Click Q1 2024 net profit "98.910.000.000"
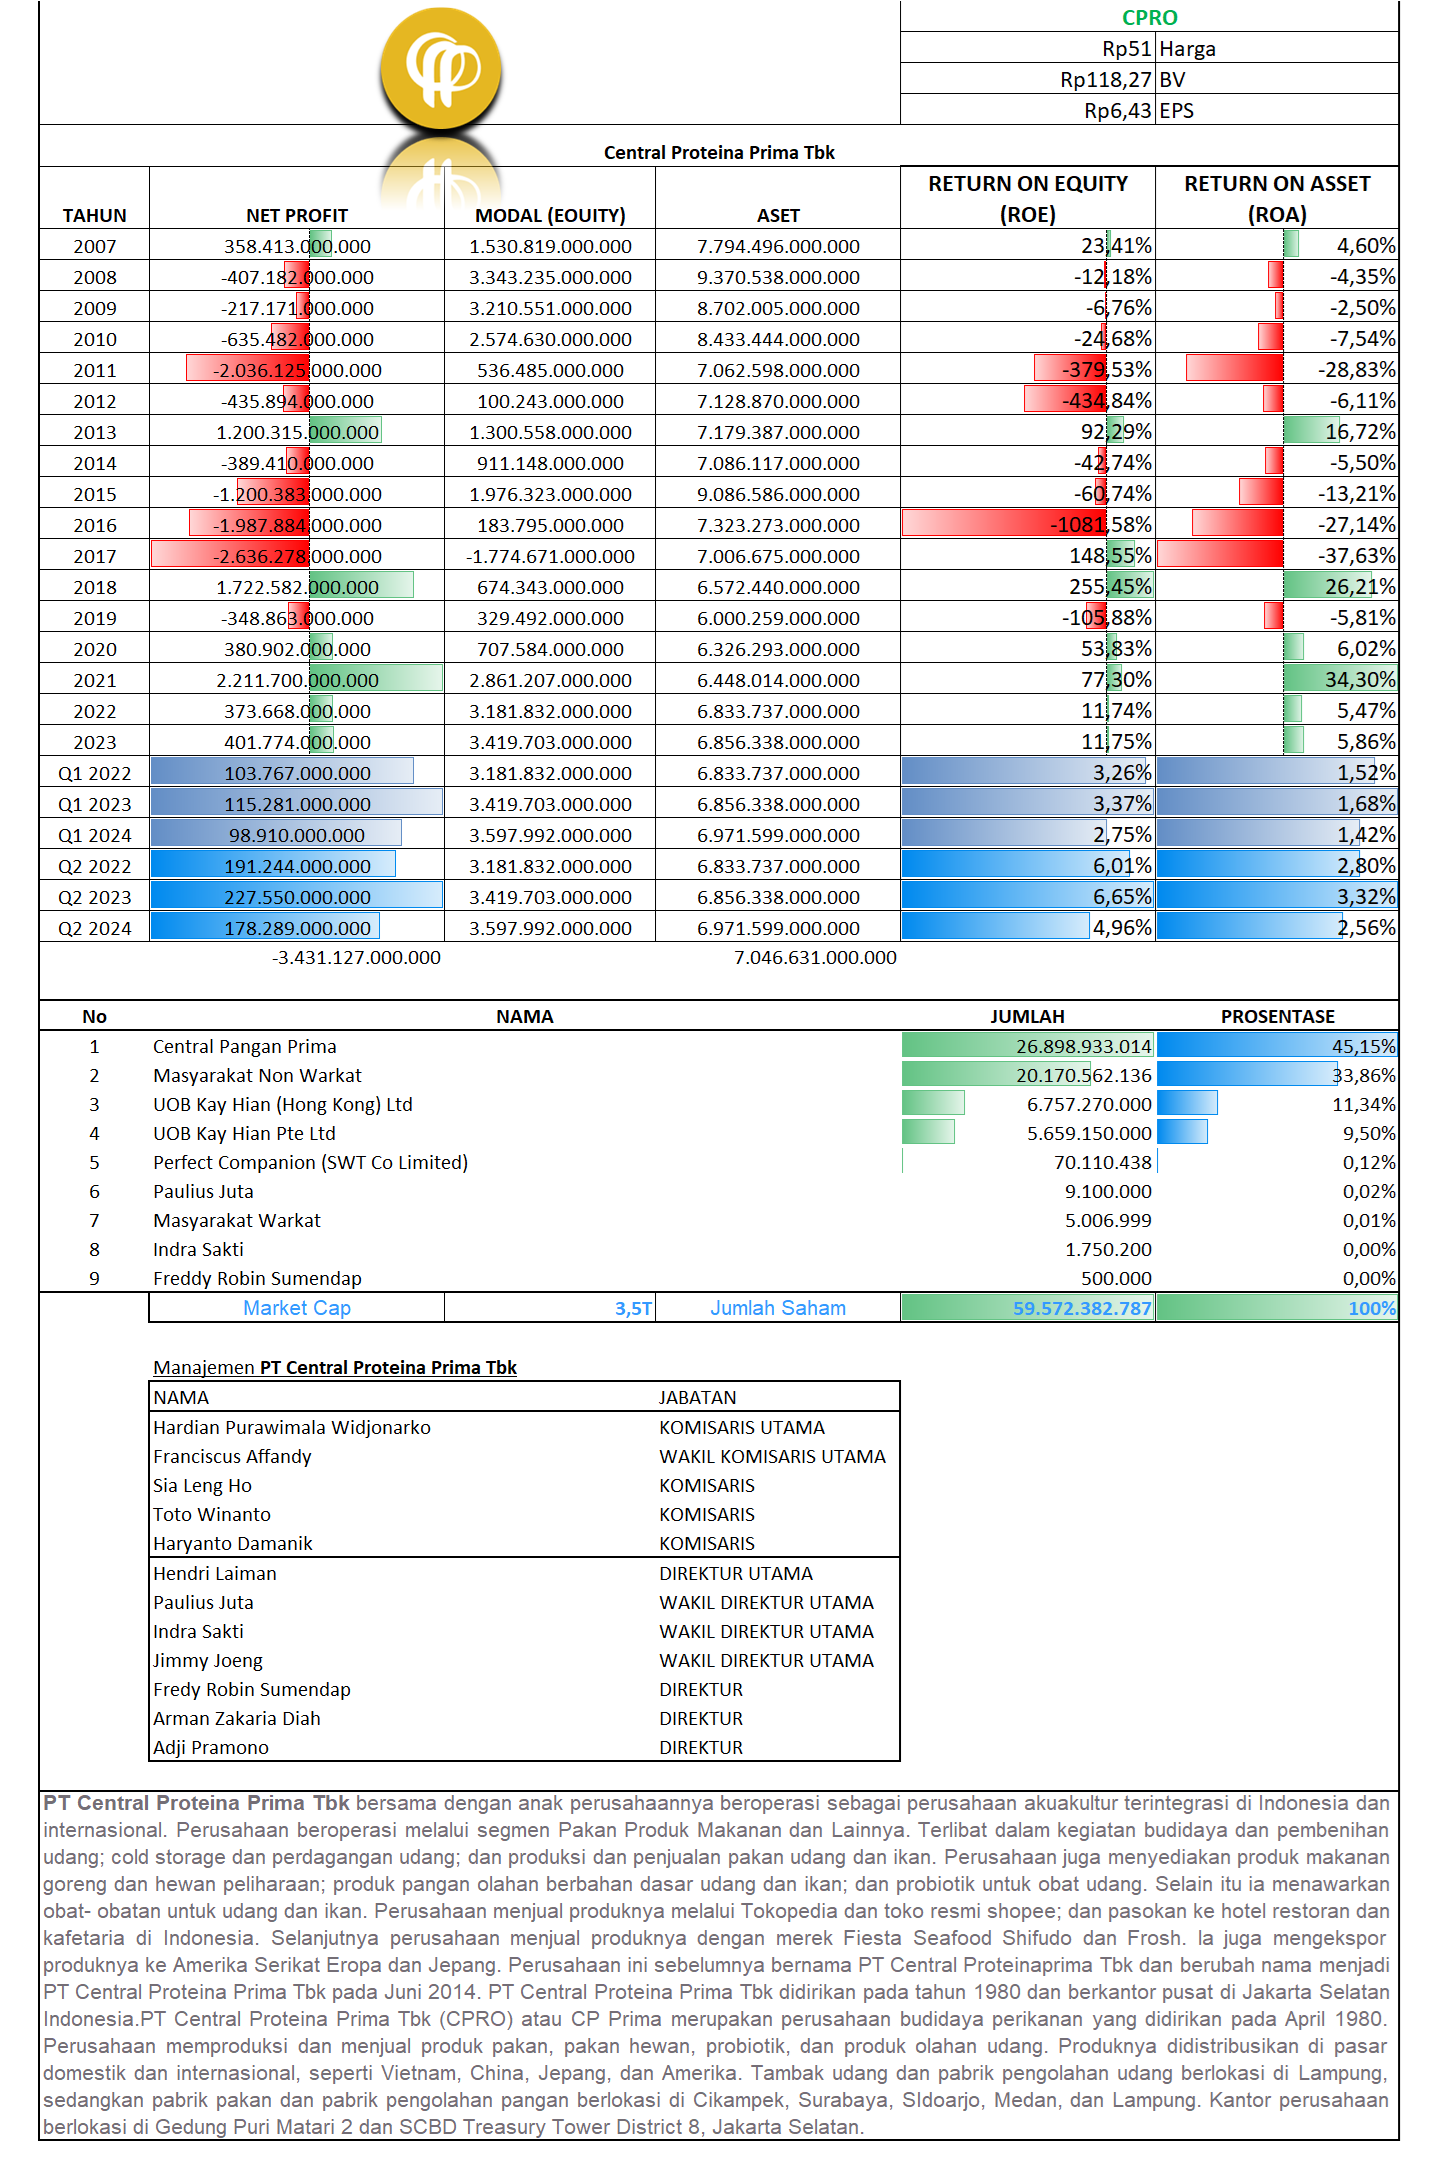Viewport: 1439px width, 2170px height. coord(297,835)
